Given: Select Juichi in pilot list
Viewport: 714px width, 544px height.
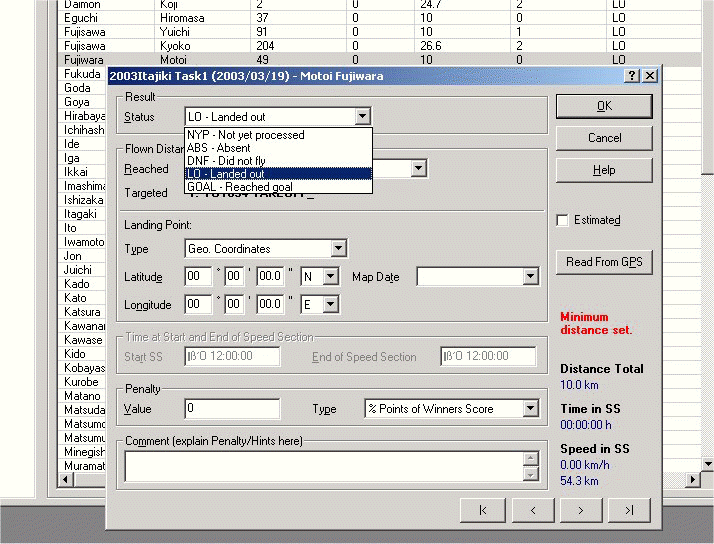Looking at the screenshot, I should coord(78,270).
